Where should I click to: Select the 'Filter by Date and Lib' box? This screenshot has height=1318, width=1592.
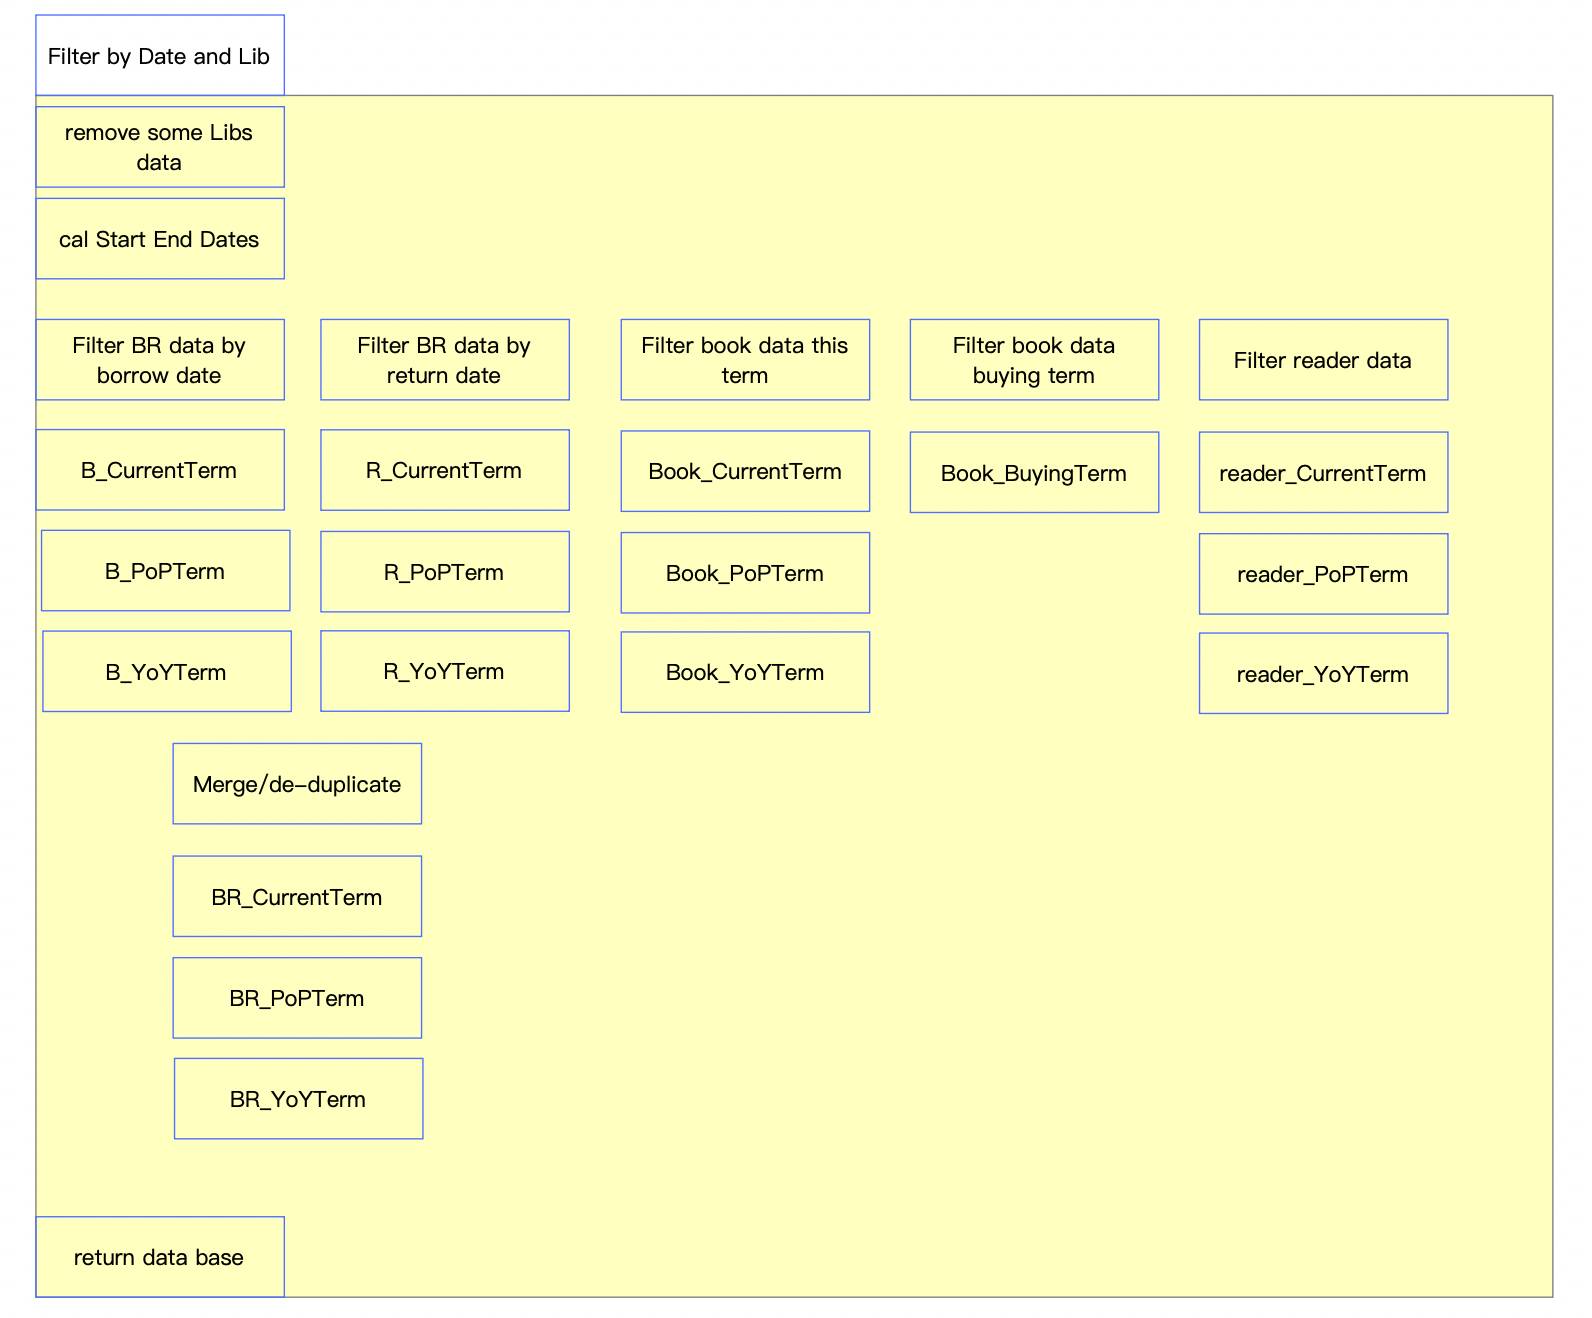160,56
